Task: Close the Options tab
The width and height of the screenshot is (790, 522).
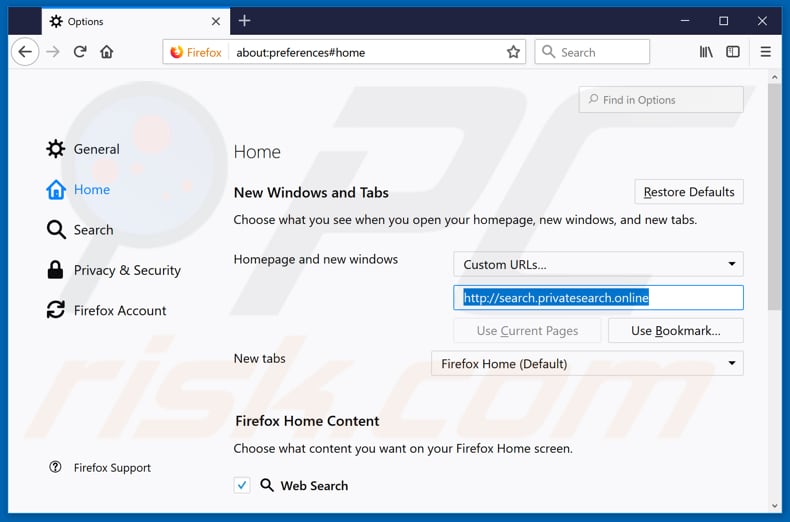Action: [x=216, y=21]
